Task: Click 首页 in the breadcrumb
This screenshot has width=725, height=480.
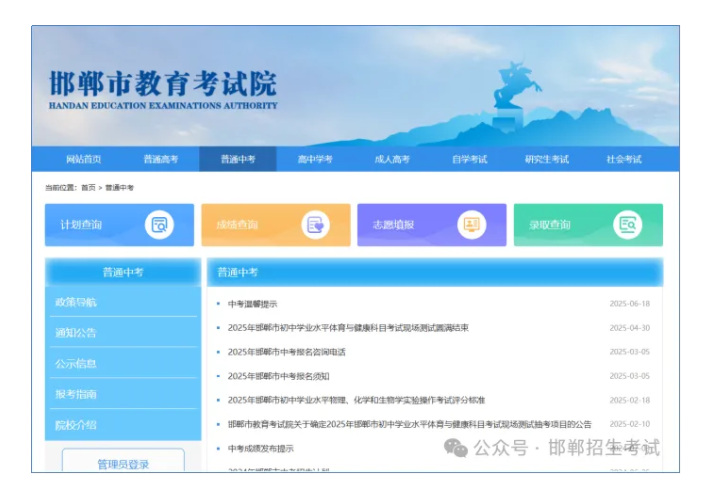Action: pos(88,188)
